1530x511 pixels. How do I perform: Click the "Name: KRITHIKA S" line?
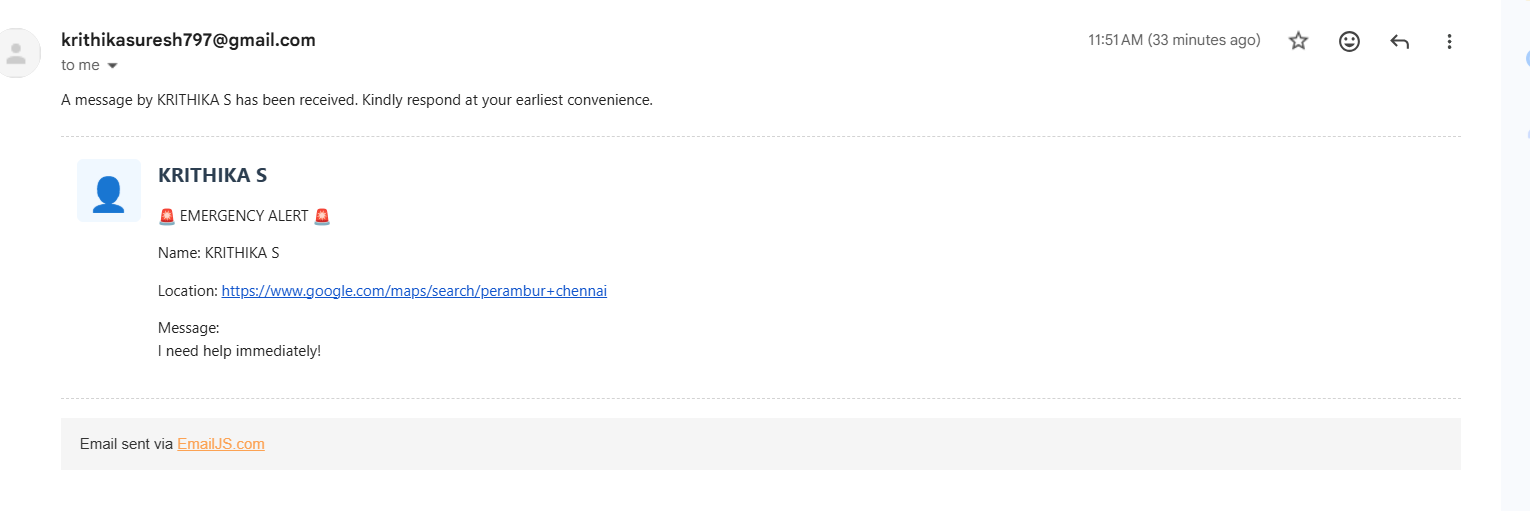click(x=218, y=253)
